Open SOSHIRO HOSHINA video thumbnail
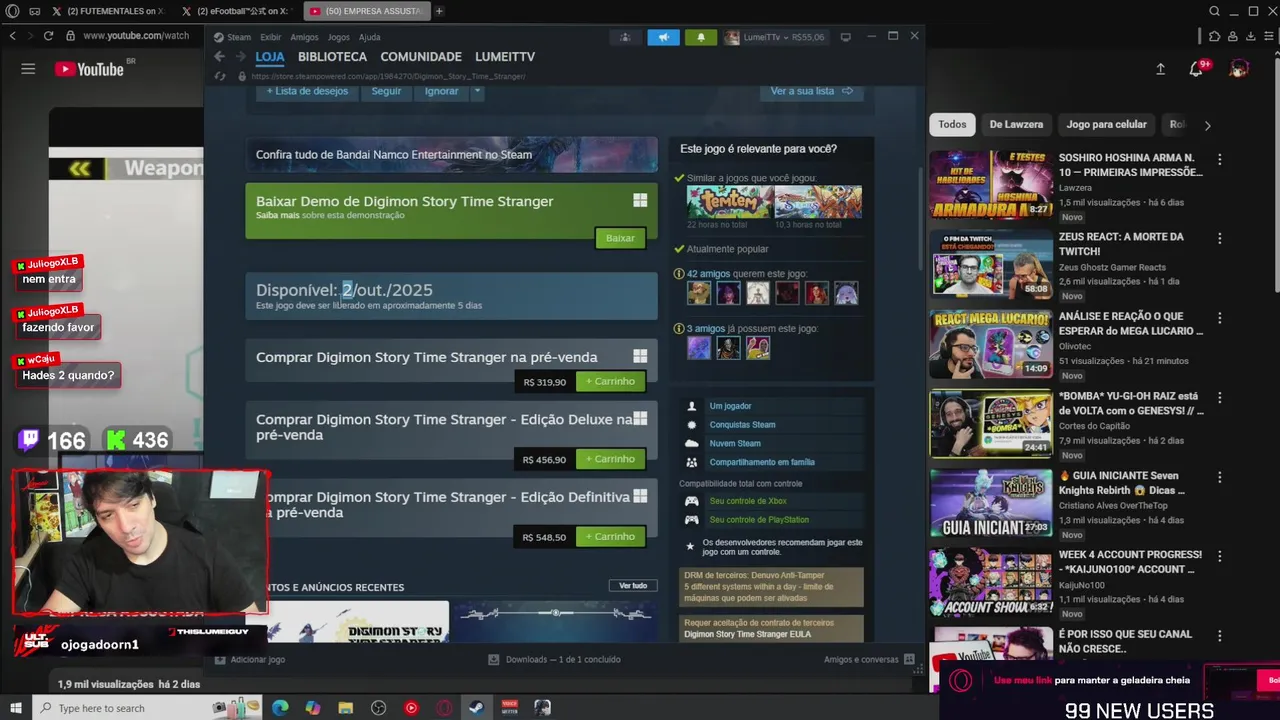The image size is (1280, 720). coord(991,185)
